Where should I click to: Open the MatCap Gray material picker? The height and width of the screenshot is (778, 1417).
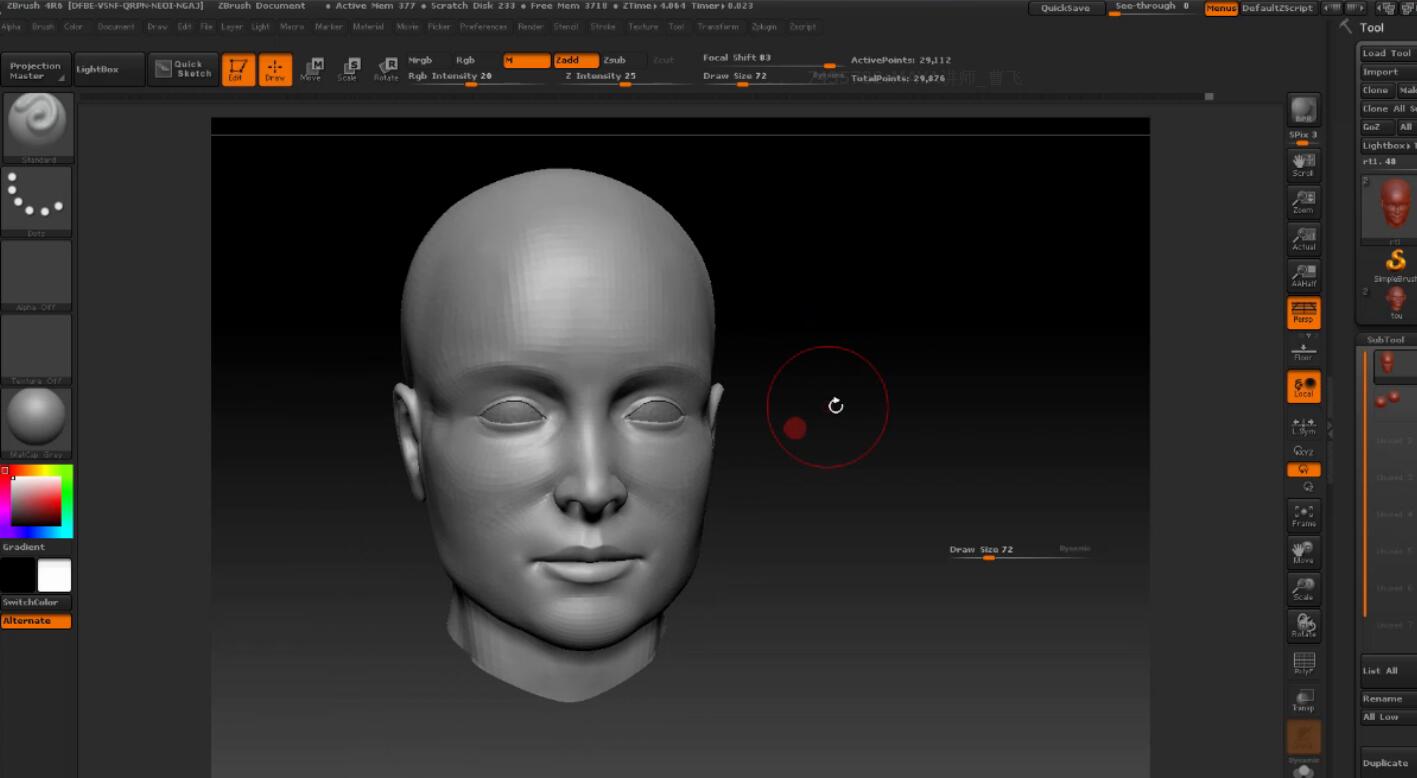tap(37, 420)
